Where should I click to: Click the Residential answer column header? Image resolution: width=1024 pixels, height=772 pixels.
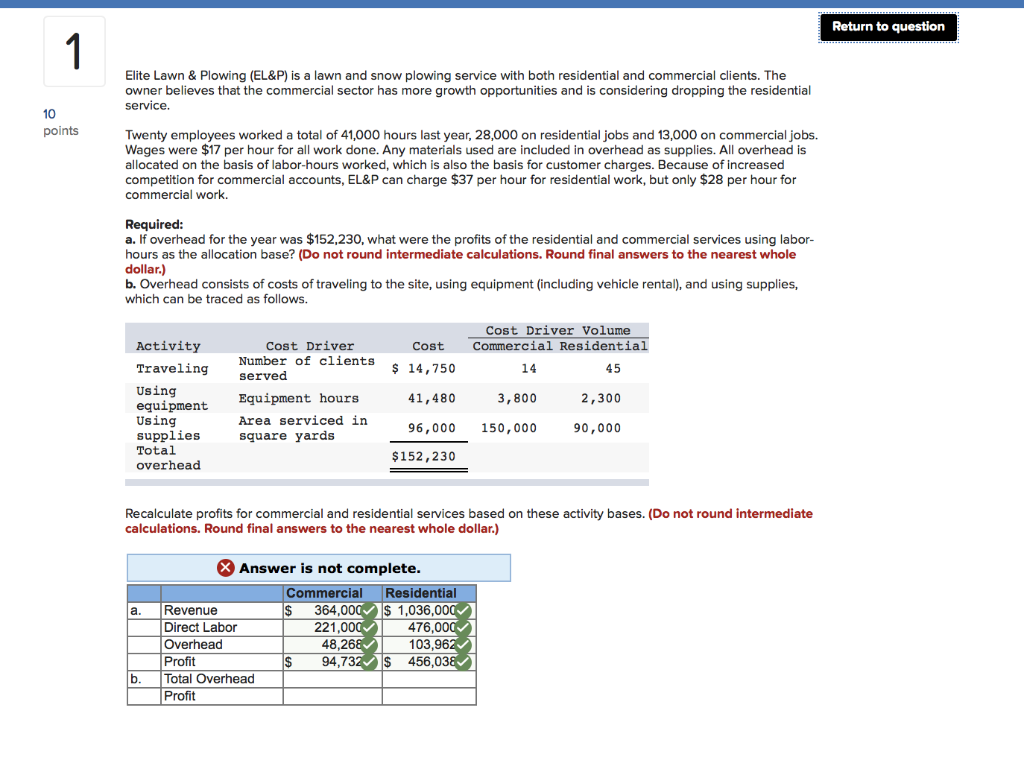point(429,593)
